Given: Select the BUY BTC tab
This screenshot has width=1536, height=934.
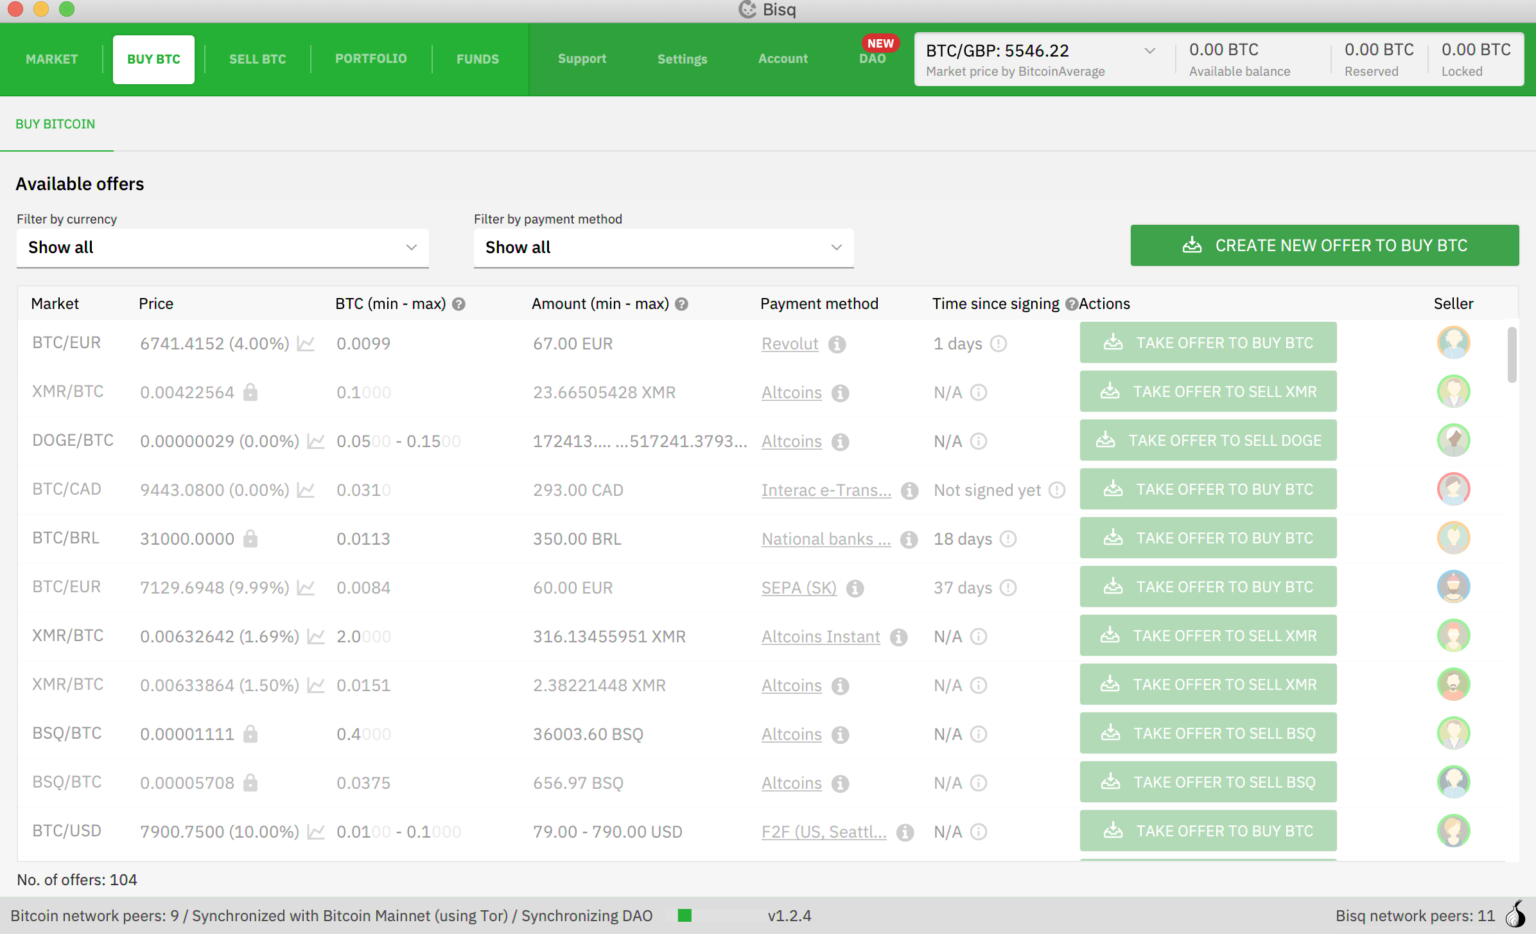Looking at the screenshot, I should click(x=154, y=59).
